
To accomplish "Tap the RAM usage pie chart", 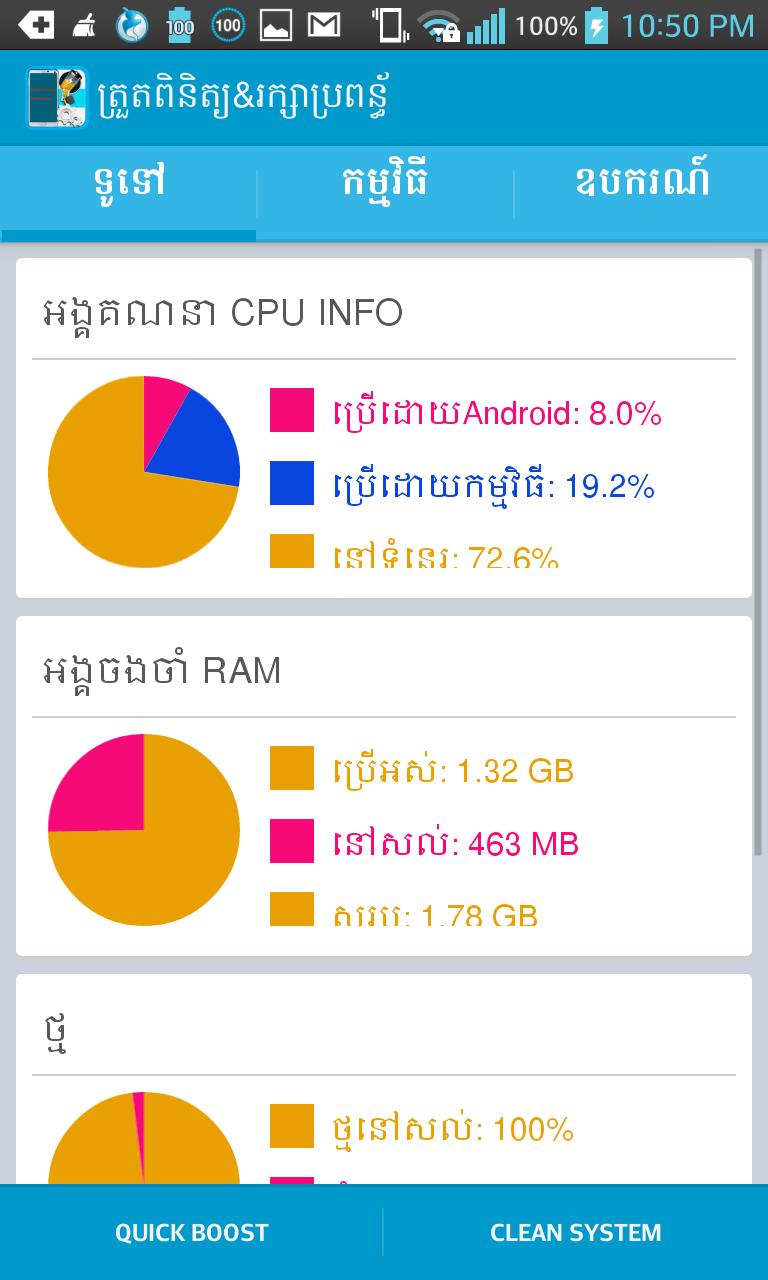I will pyautogui.click(x=144, y=830).
